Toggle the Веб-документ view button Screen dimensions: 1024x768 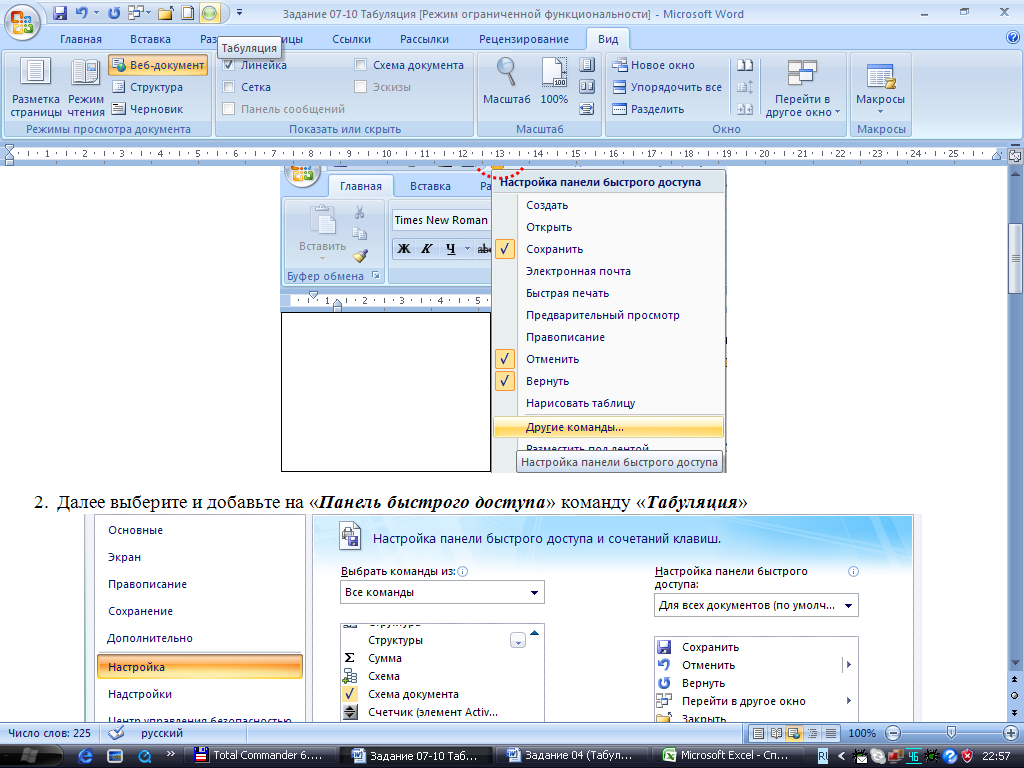tap(158, 65)
